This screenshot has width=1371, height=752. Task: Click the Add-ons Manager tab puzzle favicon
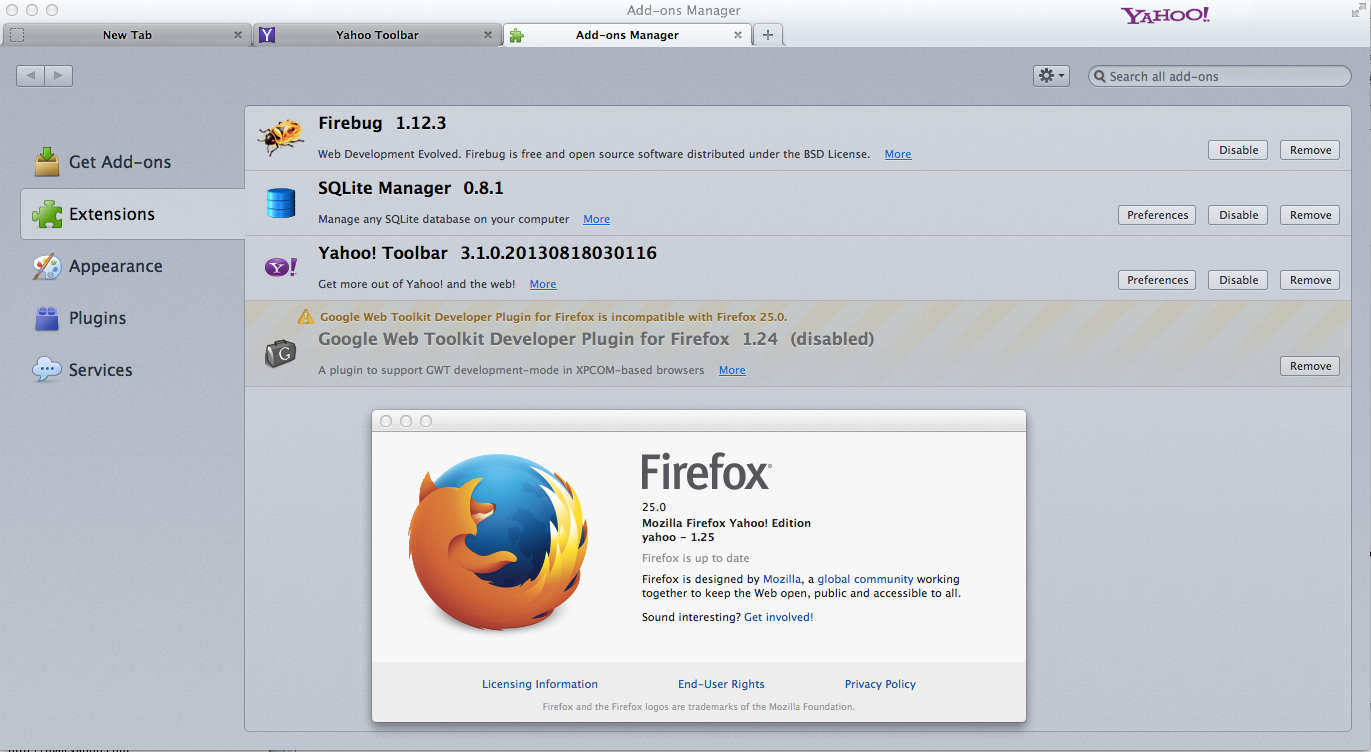pos(516,35)
